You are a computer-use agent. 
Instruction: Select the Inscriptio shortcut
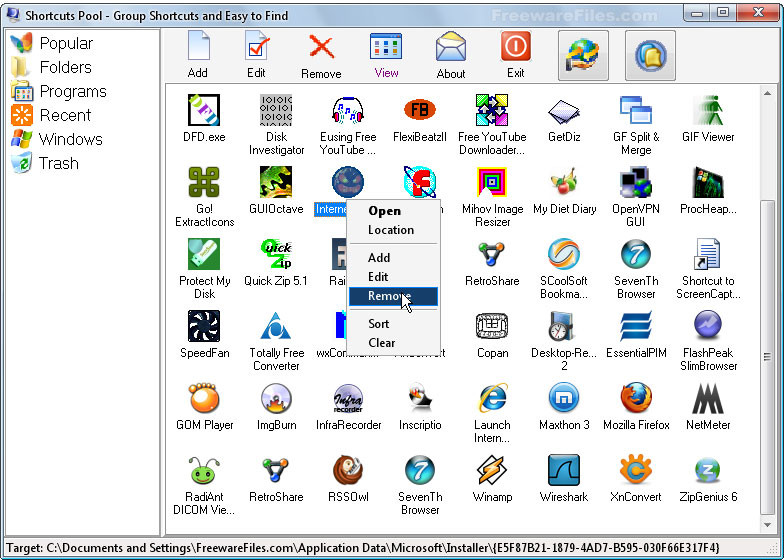(420, 406)
